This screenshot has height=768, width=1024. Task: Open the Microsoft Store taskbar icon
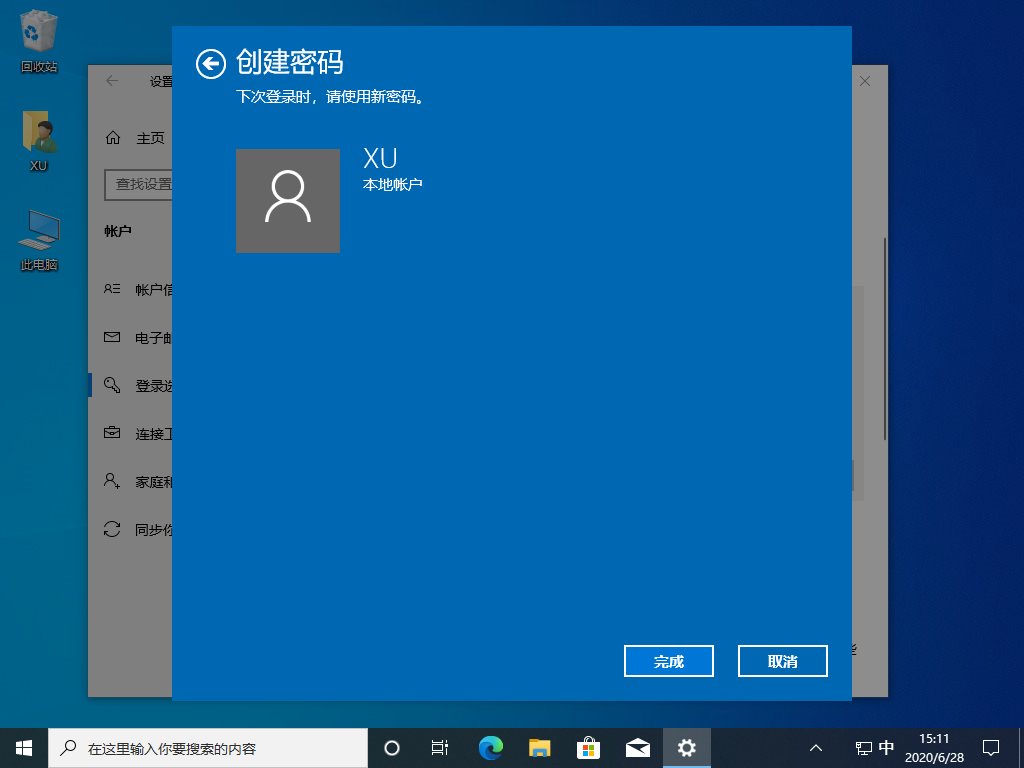589,747
